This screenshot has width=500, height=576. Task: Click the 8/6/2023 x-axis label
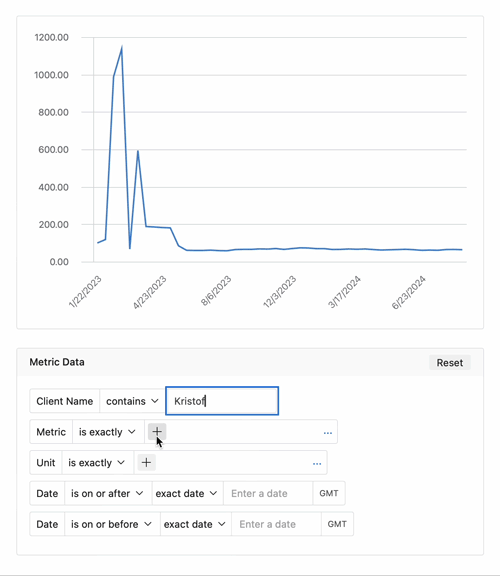[x=216, y=291]
